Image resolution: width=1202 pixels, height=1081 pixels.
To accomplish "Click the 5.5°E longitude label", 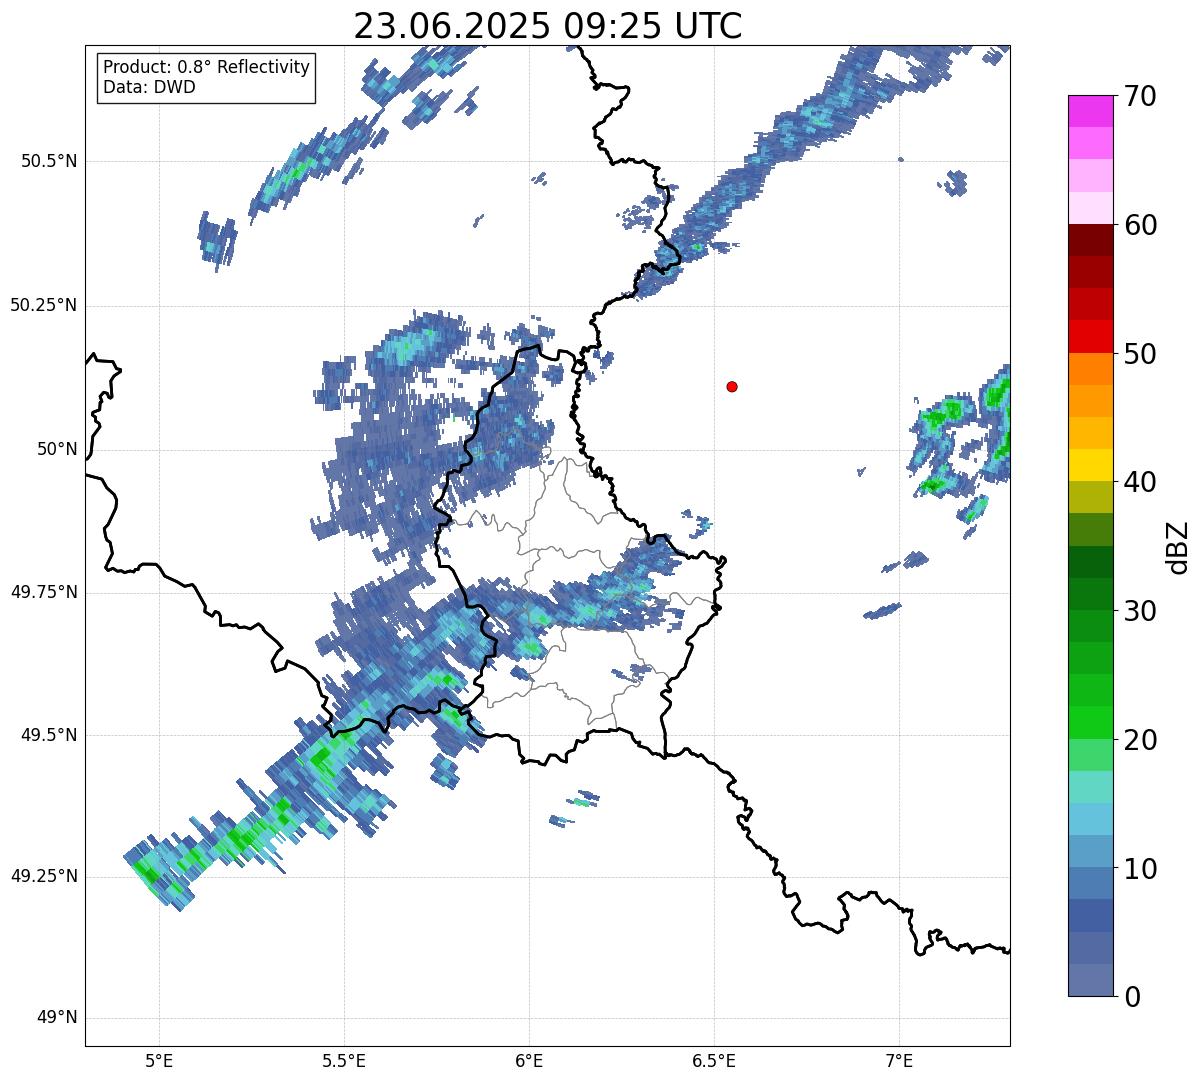I will pos(344,1060).
